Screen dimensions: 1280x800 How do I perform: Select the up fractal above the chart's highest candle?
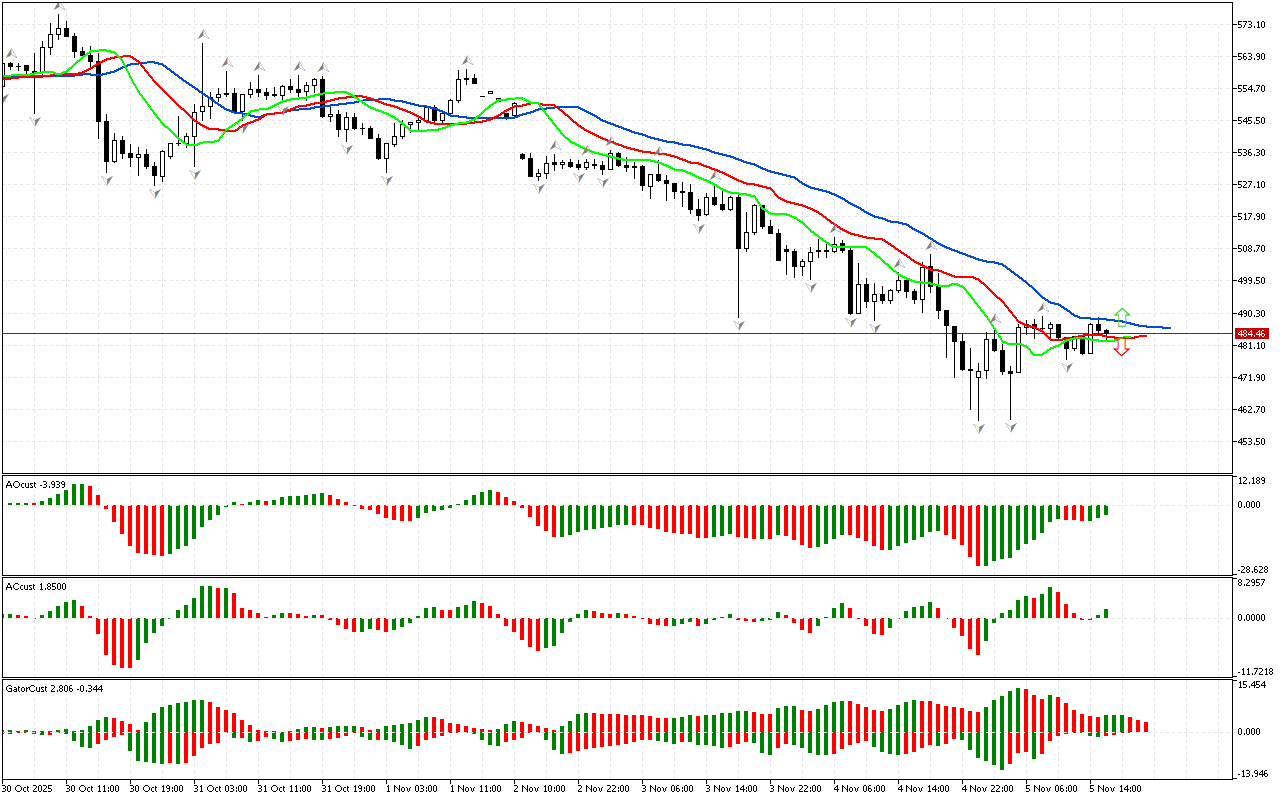(x=60, y=7)
